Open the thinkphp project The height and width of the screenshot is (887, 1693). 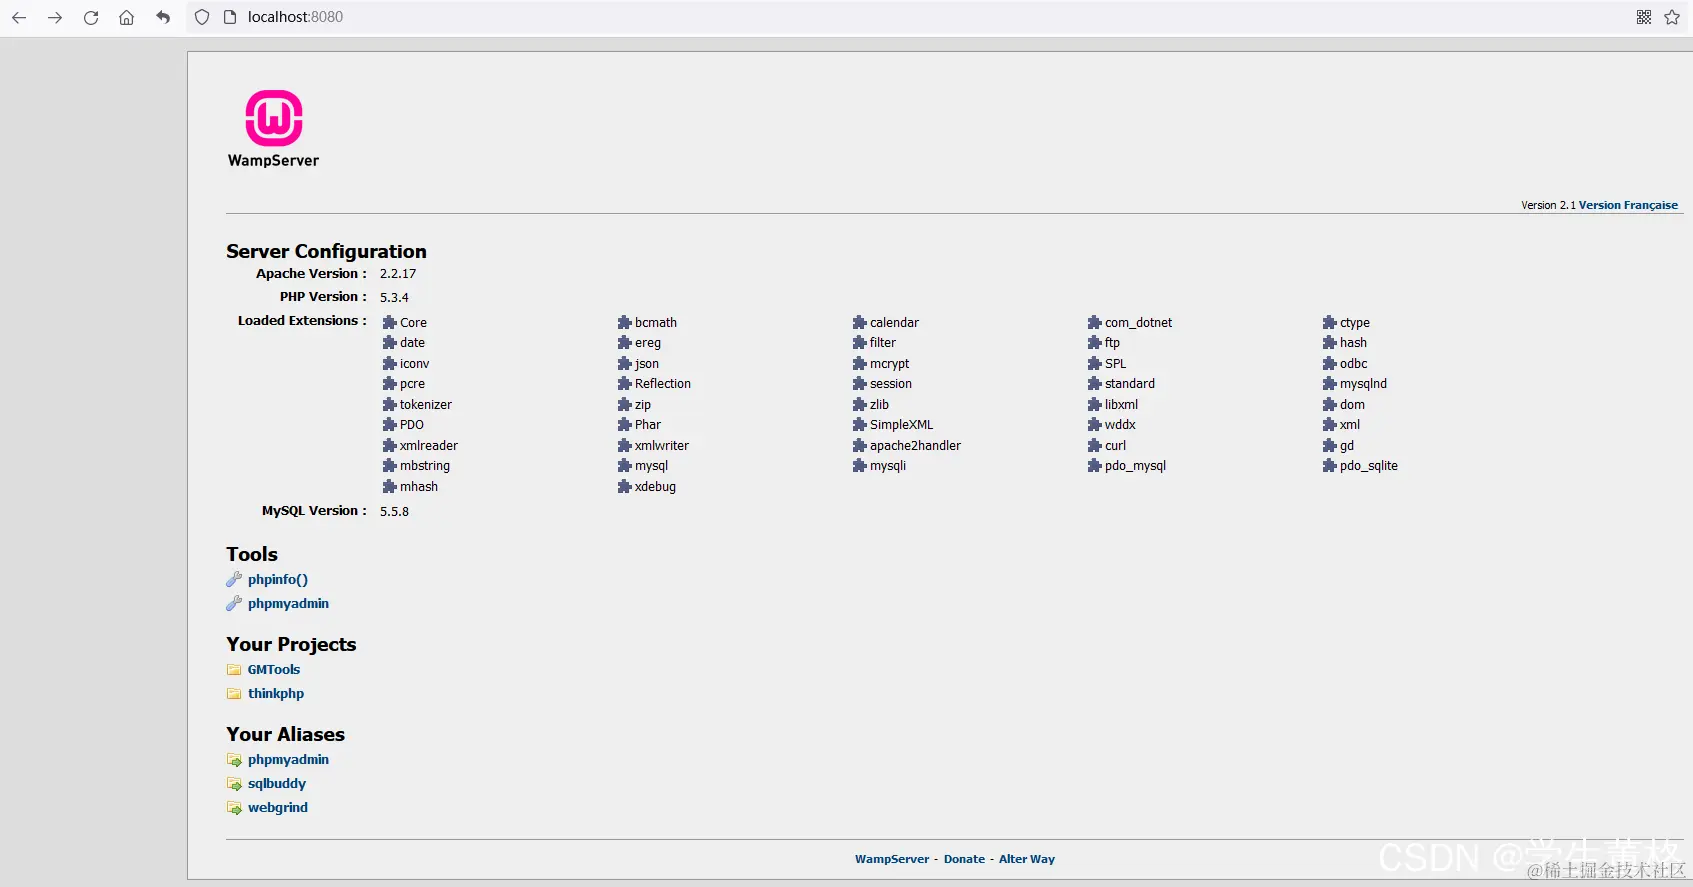tap(276, 694)
